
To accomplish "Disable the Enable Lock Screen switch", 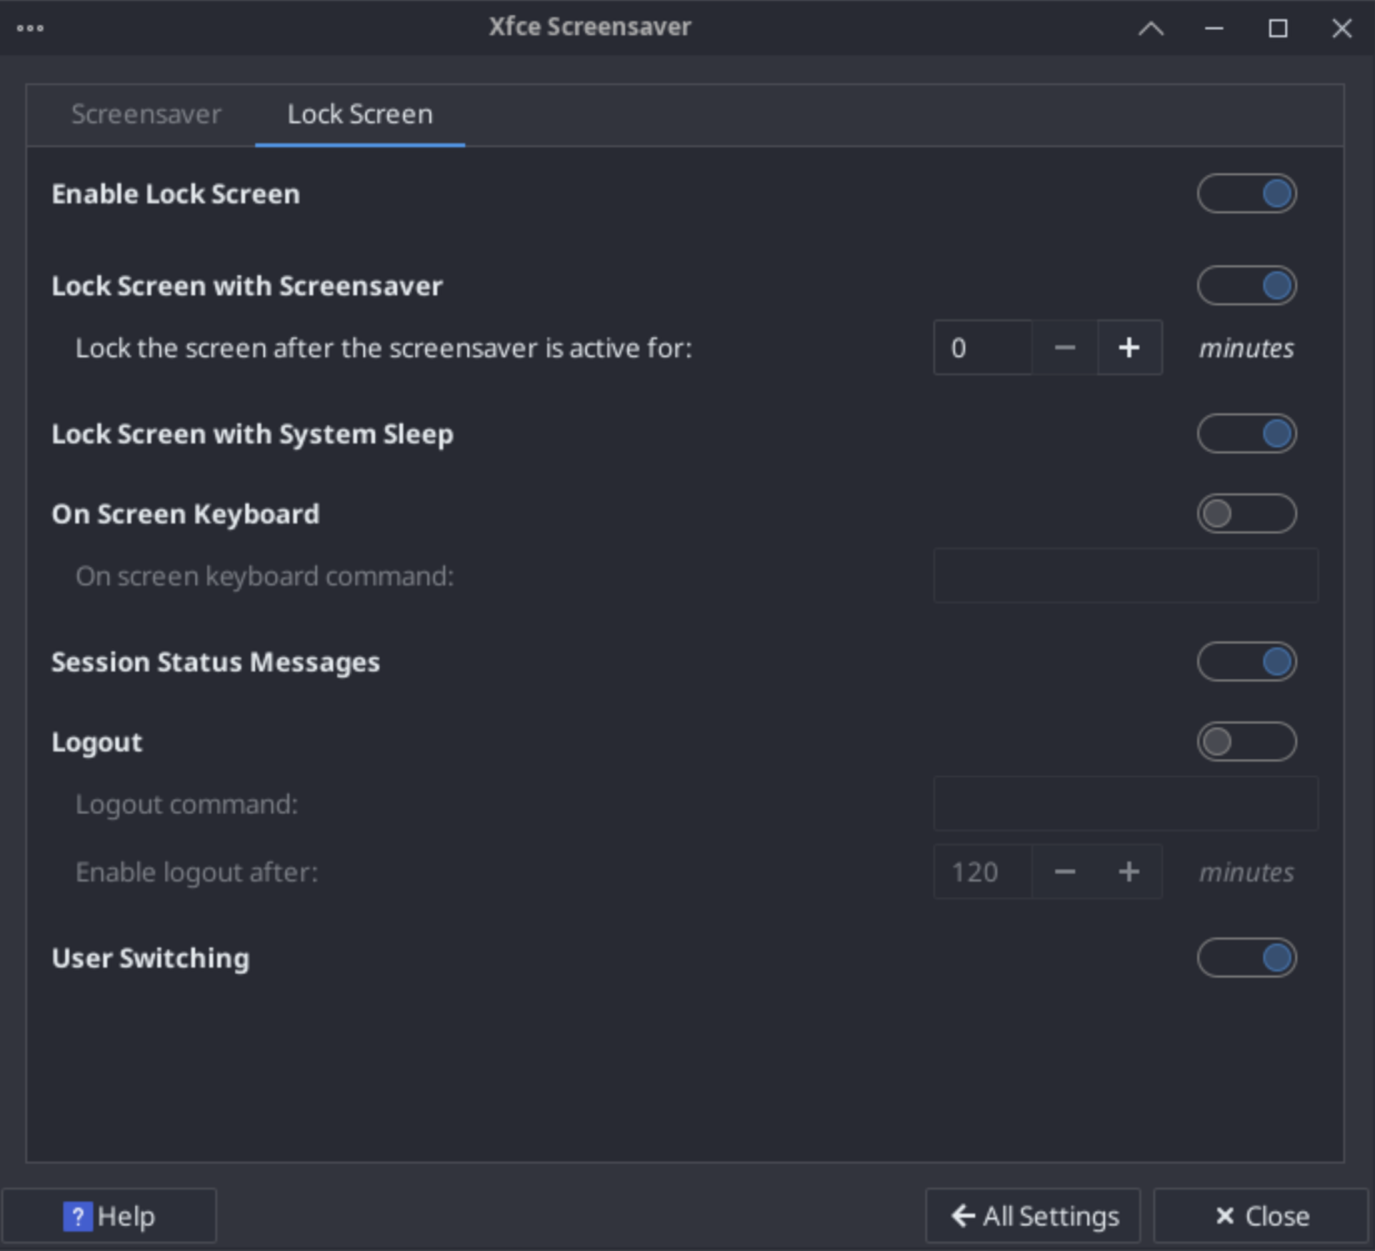I will pos(1246,194).
